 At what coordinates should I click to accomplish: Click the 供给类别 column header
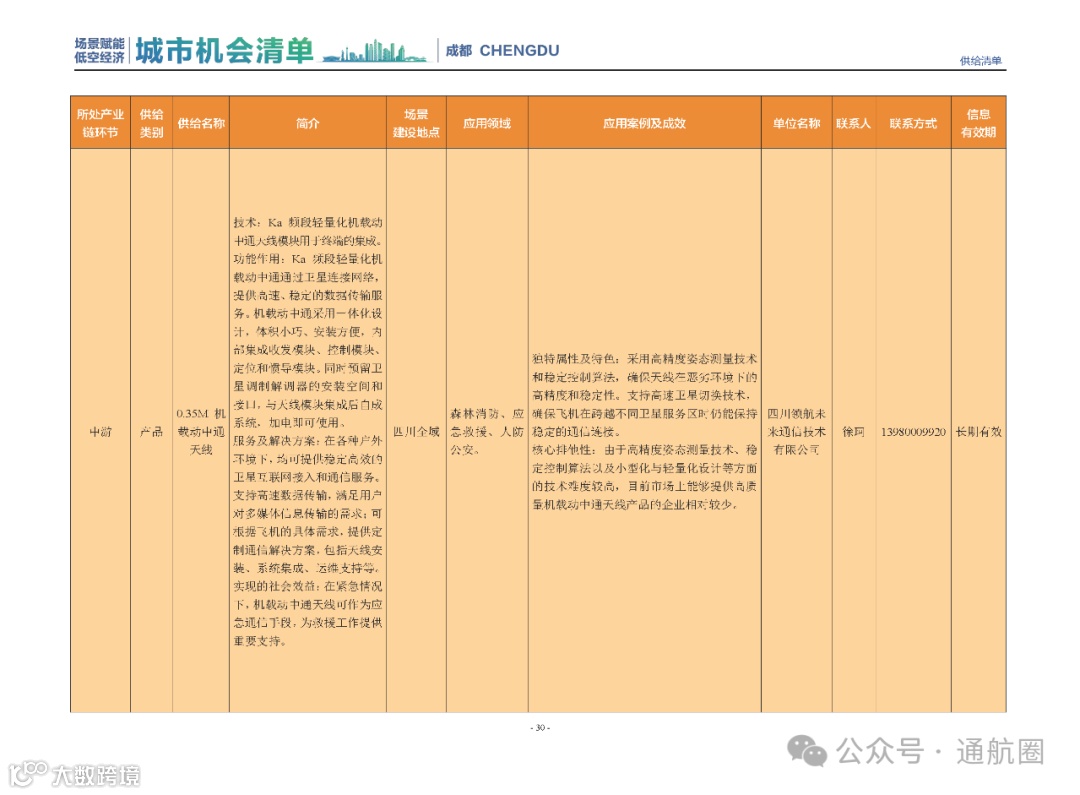[x=152, y=123]
